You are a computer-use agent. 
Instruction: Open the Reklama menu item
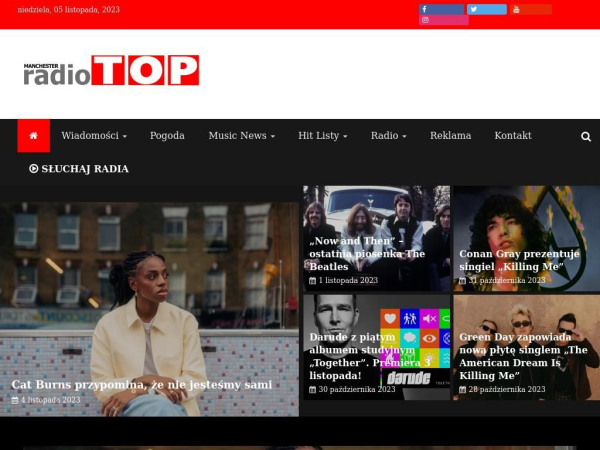[x=450, y=135]
